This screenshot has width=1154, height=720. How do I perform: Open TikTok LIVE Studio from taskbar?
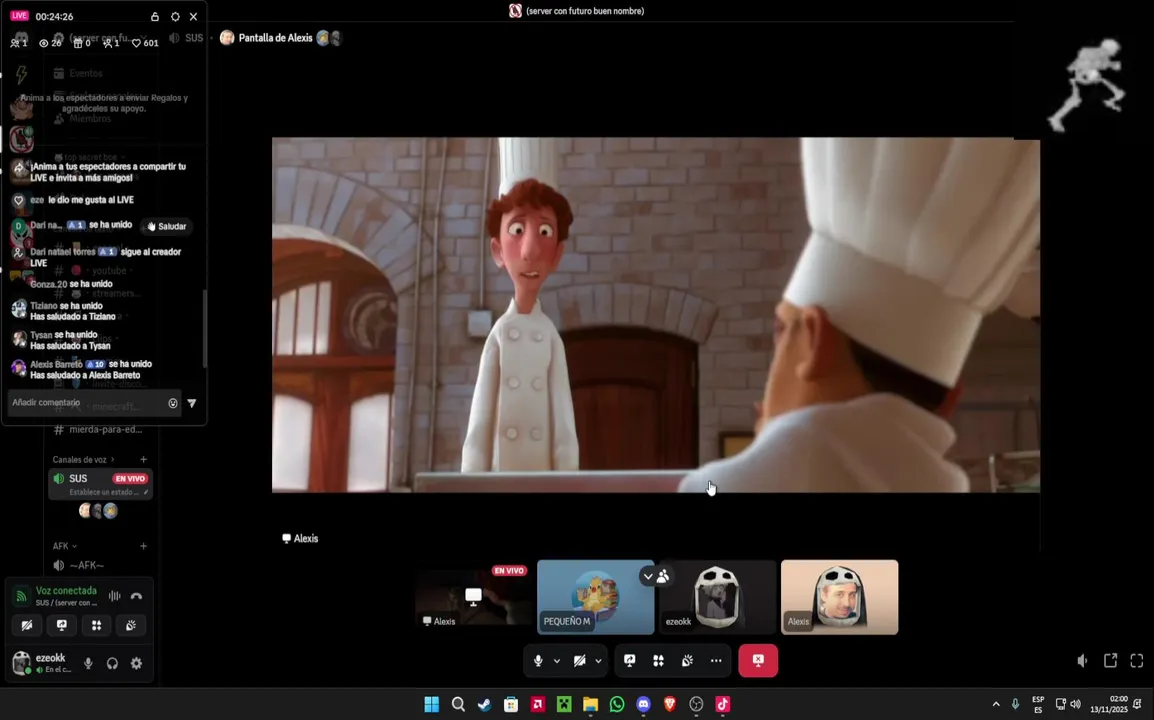[x=723, y=705]
